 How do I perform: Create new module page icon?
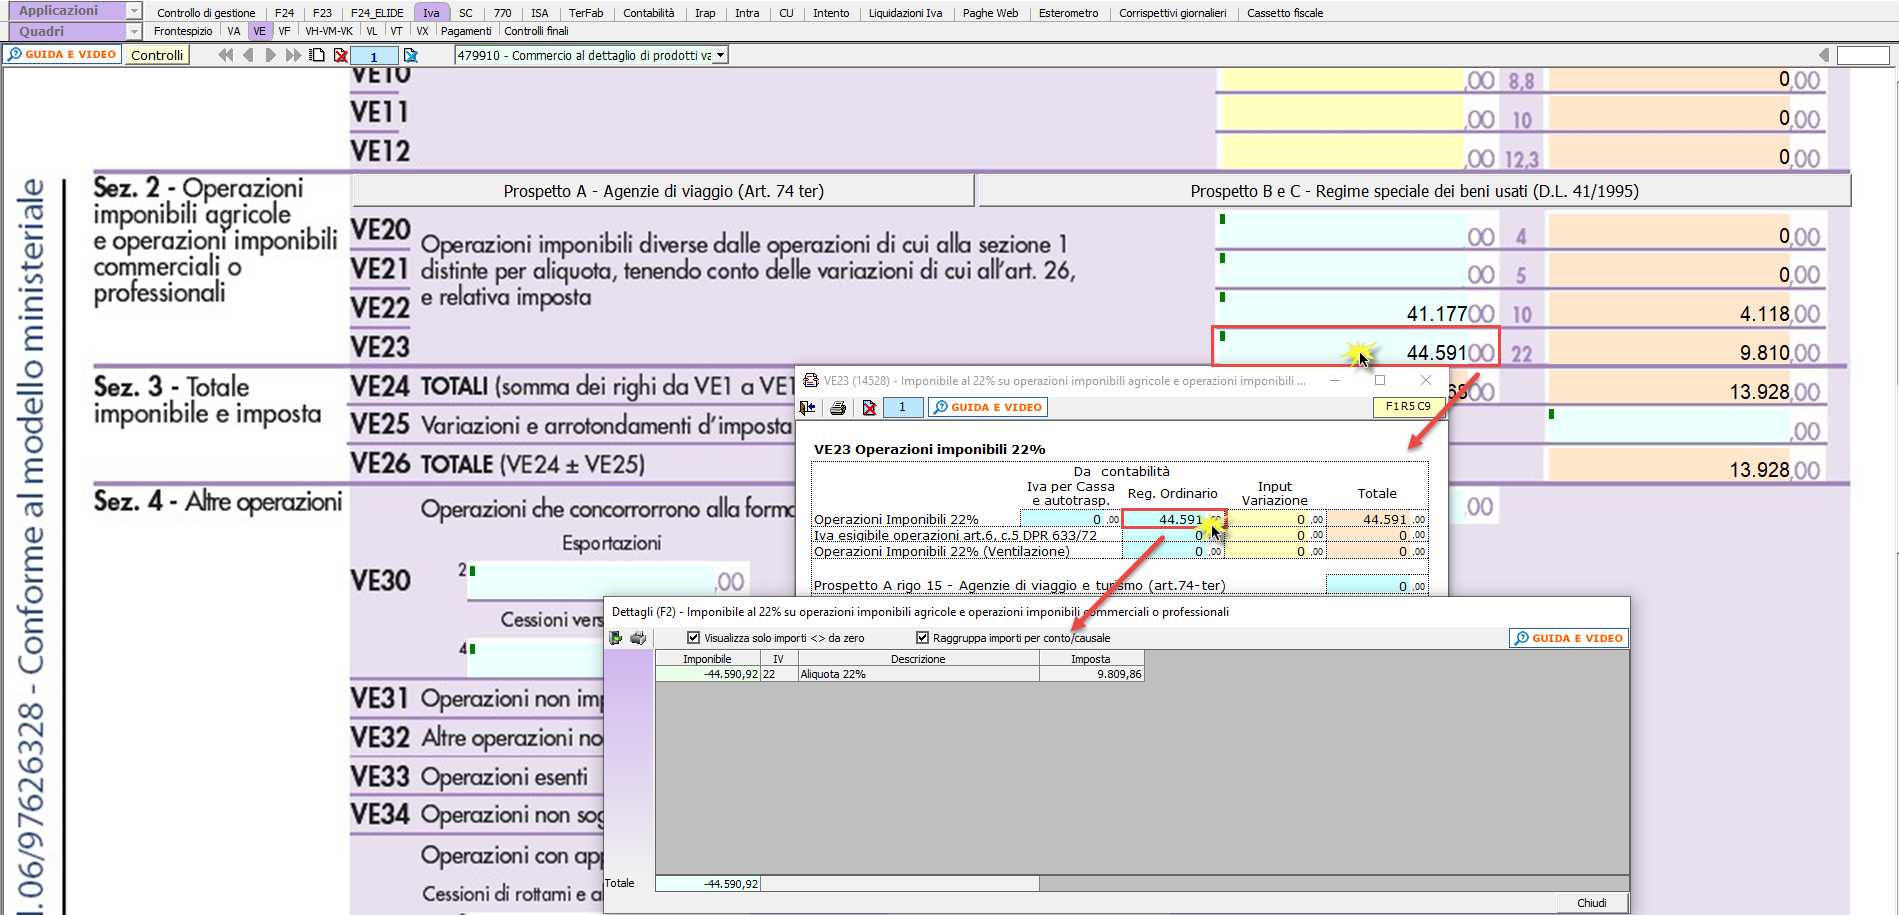(x=317, y=55)
